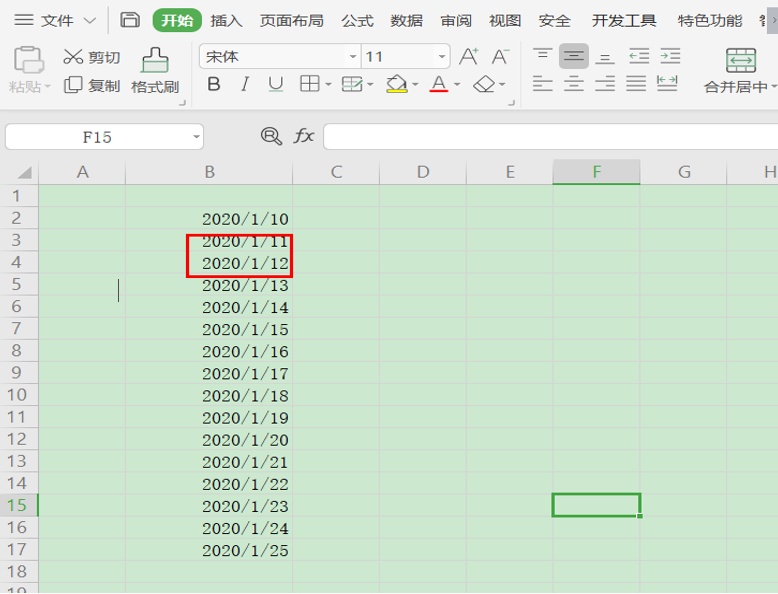Select row 15 header
The height and width of the screenshot is (594, 778).
pyautogui.click(x=19, y=505)
